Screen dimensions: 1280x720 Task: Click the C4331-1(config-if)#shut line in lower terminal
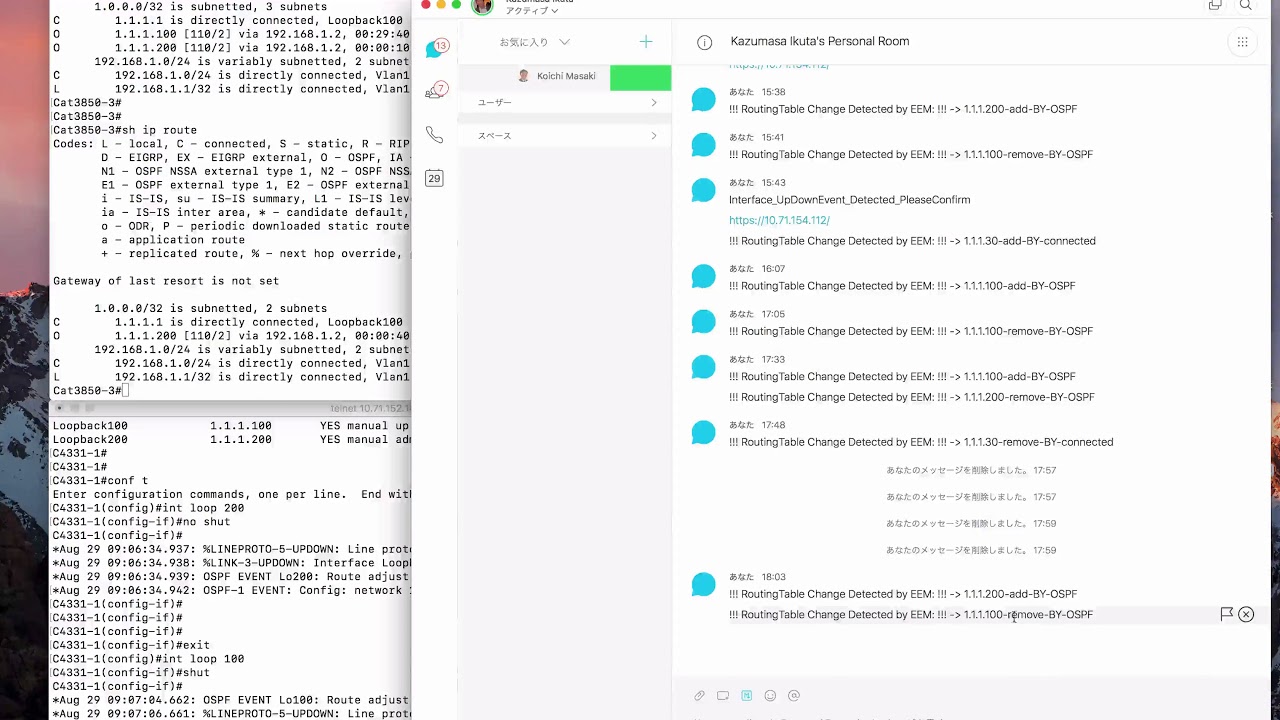click(131, 673)
